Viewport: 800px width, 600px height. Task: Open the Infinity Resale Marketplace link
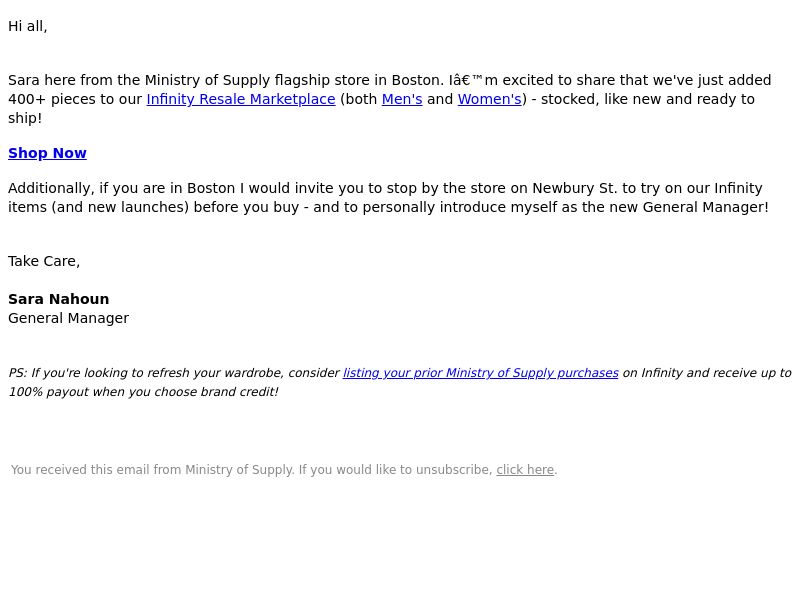(x=241, y=99)
